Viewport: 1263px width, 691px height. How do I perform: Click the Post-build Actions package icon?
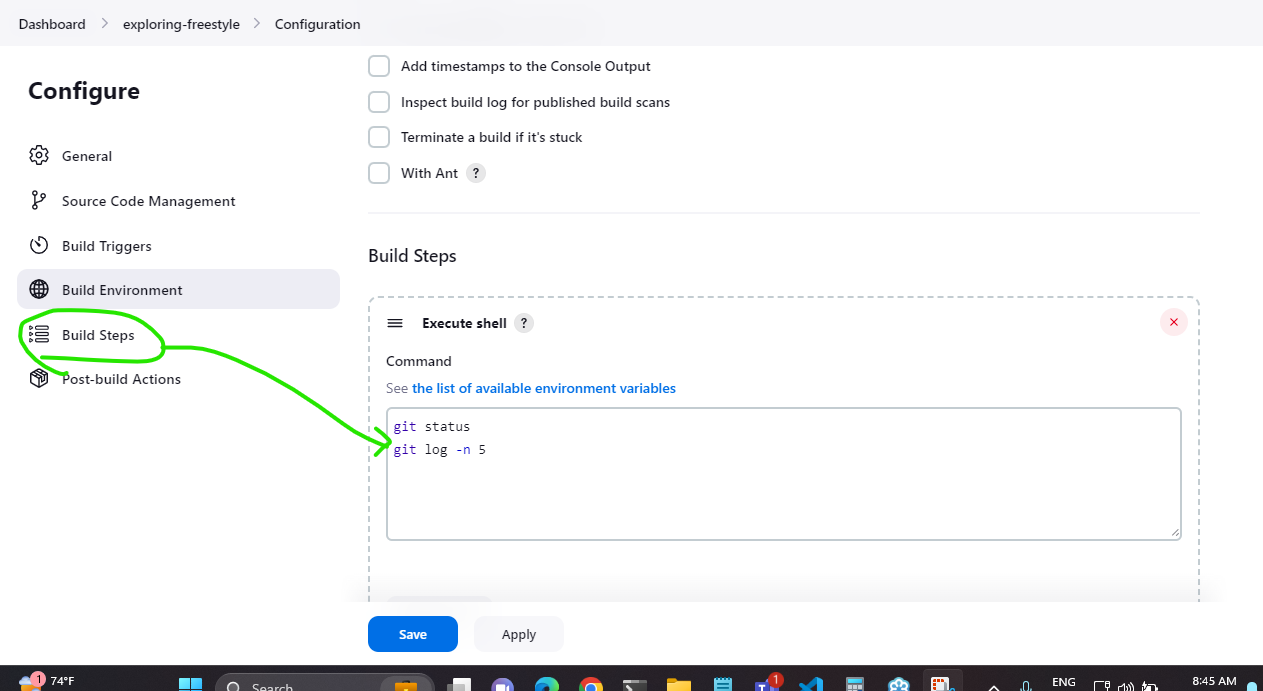tap(38, 378)
